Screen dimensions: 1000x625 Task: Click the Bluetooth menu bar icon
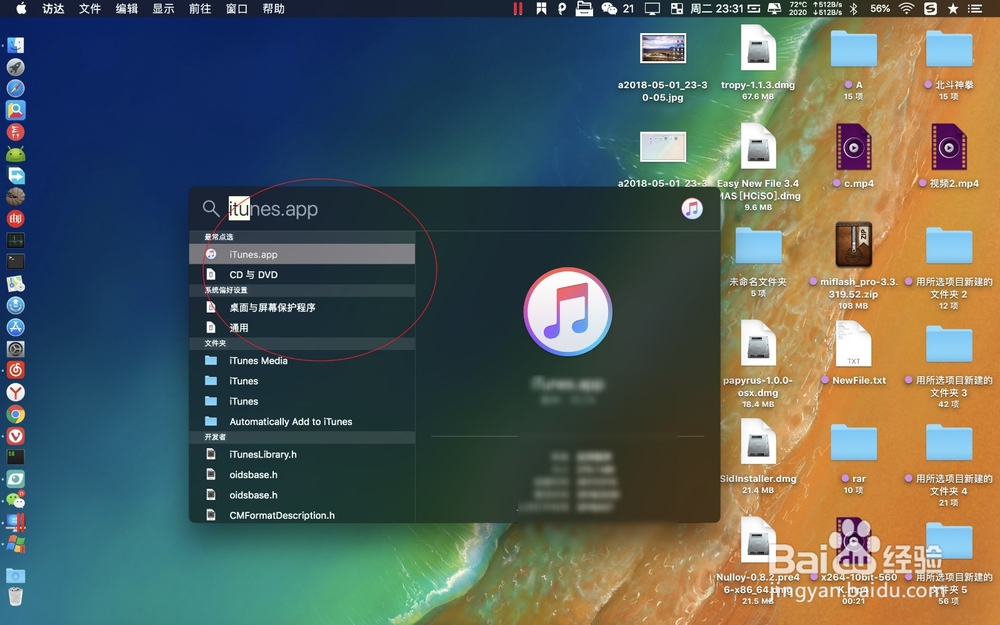click(x=854, y=8)
